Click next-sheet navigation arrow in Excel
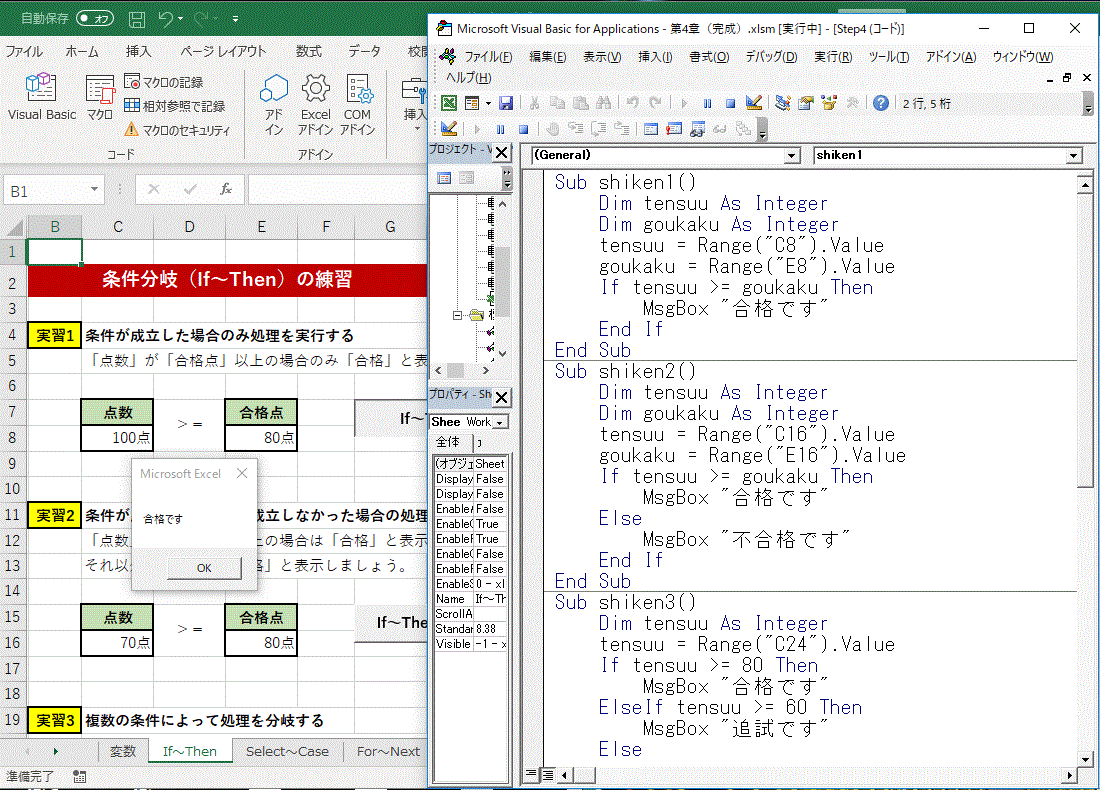This screenshot has height=790, width=1100. (x=55, y=751)
